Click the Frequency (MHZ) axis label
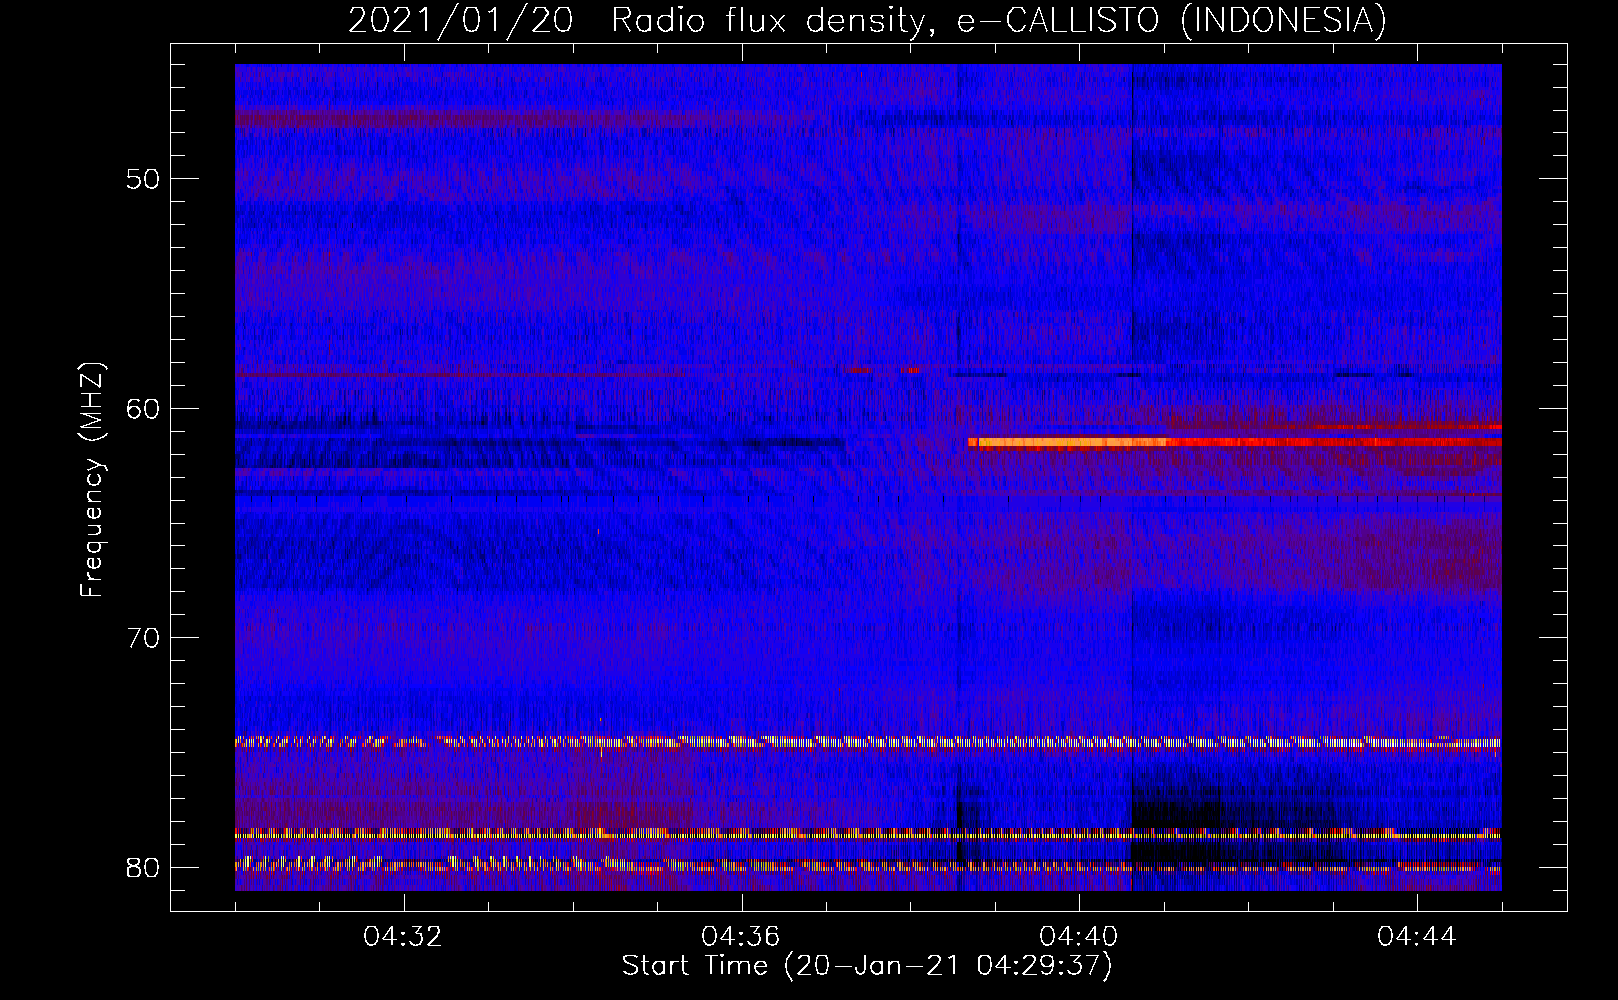Viewport: 1618px width, 1000px height. (x=91, y=479)
